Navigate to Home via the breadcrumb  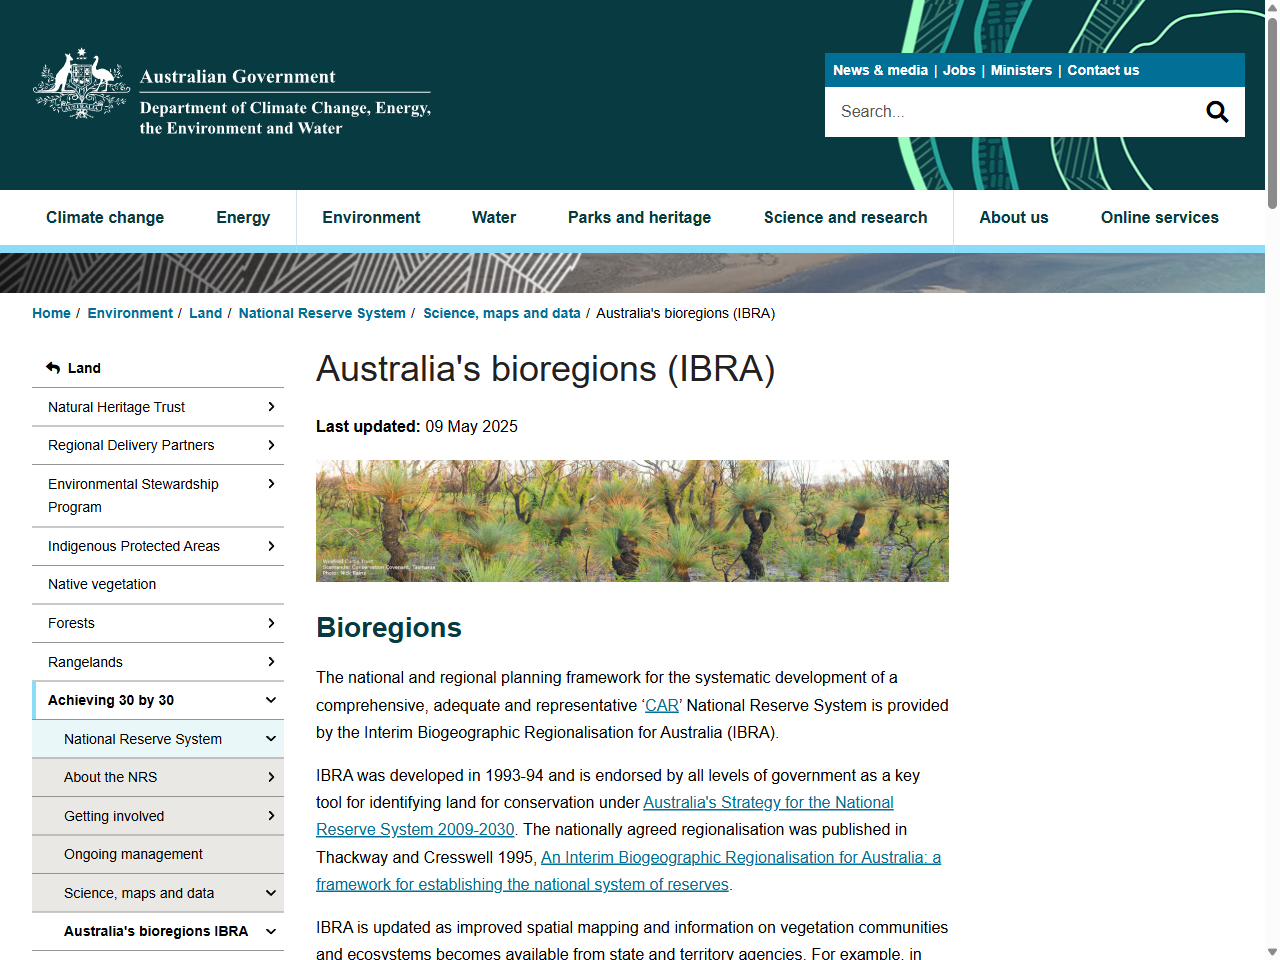click(x=51, y=313)
